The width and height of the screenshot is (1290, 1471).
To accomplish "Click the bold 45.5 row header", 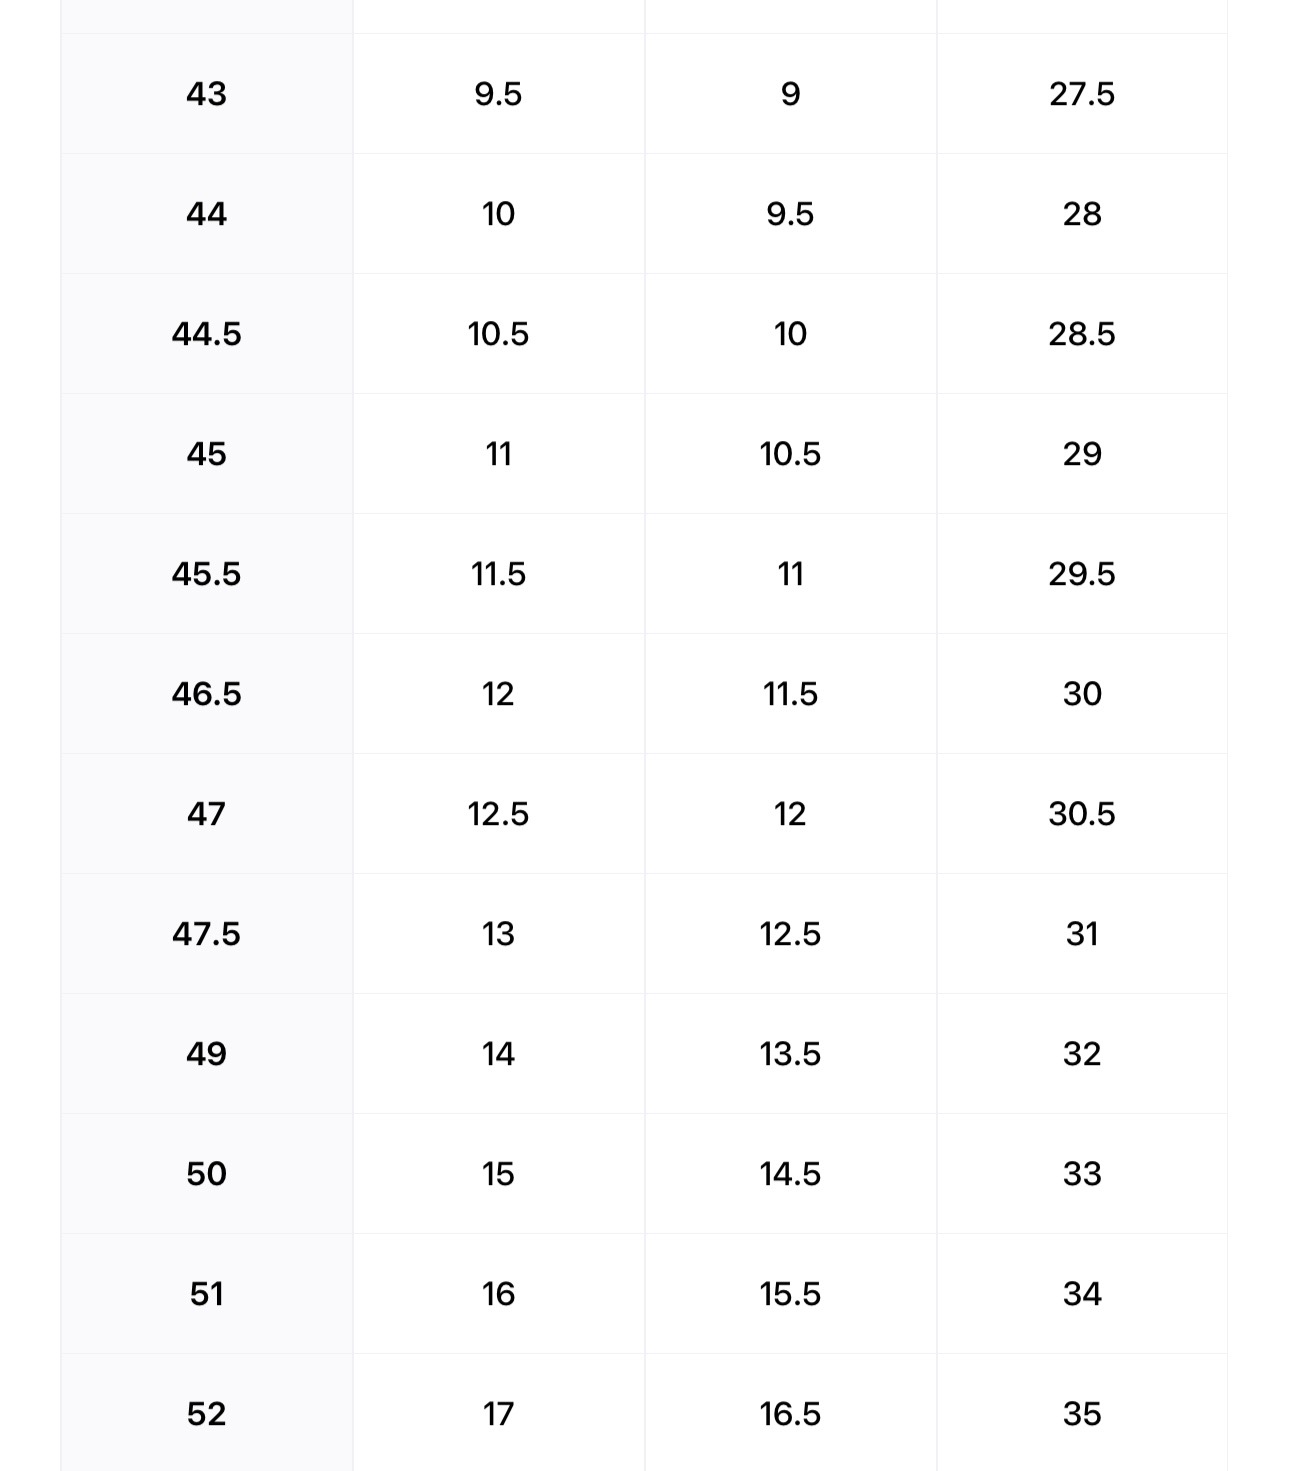I will [206, 574].
